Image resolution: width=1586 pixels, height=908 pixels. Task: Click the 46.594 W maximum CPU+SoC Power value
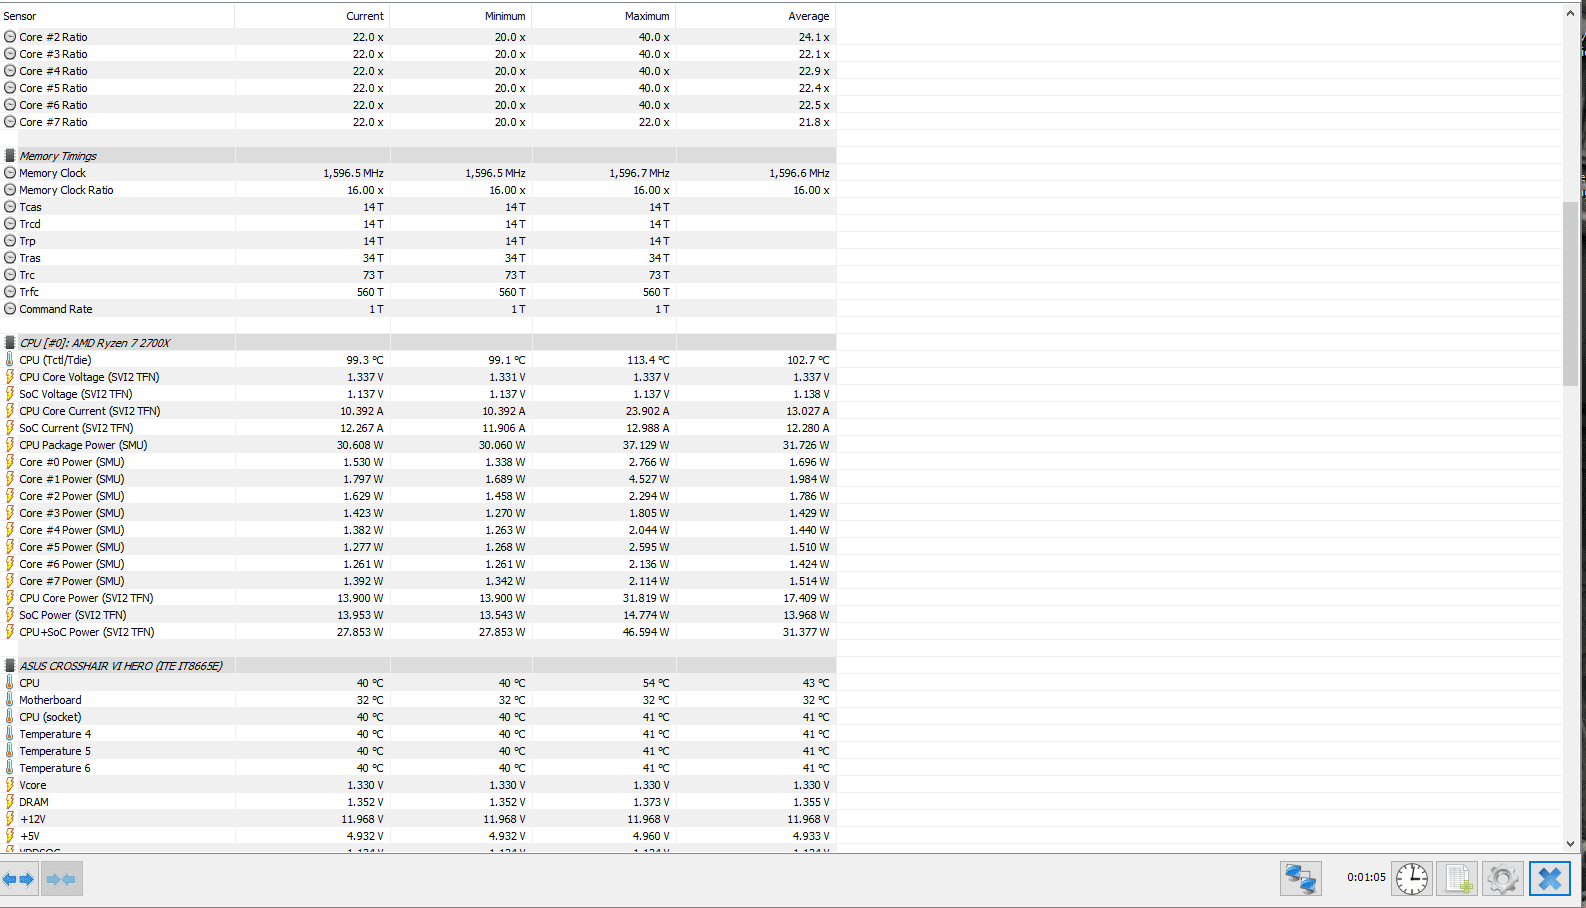pos(646,632)
